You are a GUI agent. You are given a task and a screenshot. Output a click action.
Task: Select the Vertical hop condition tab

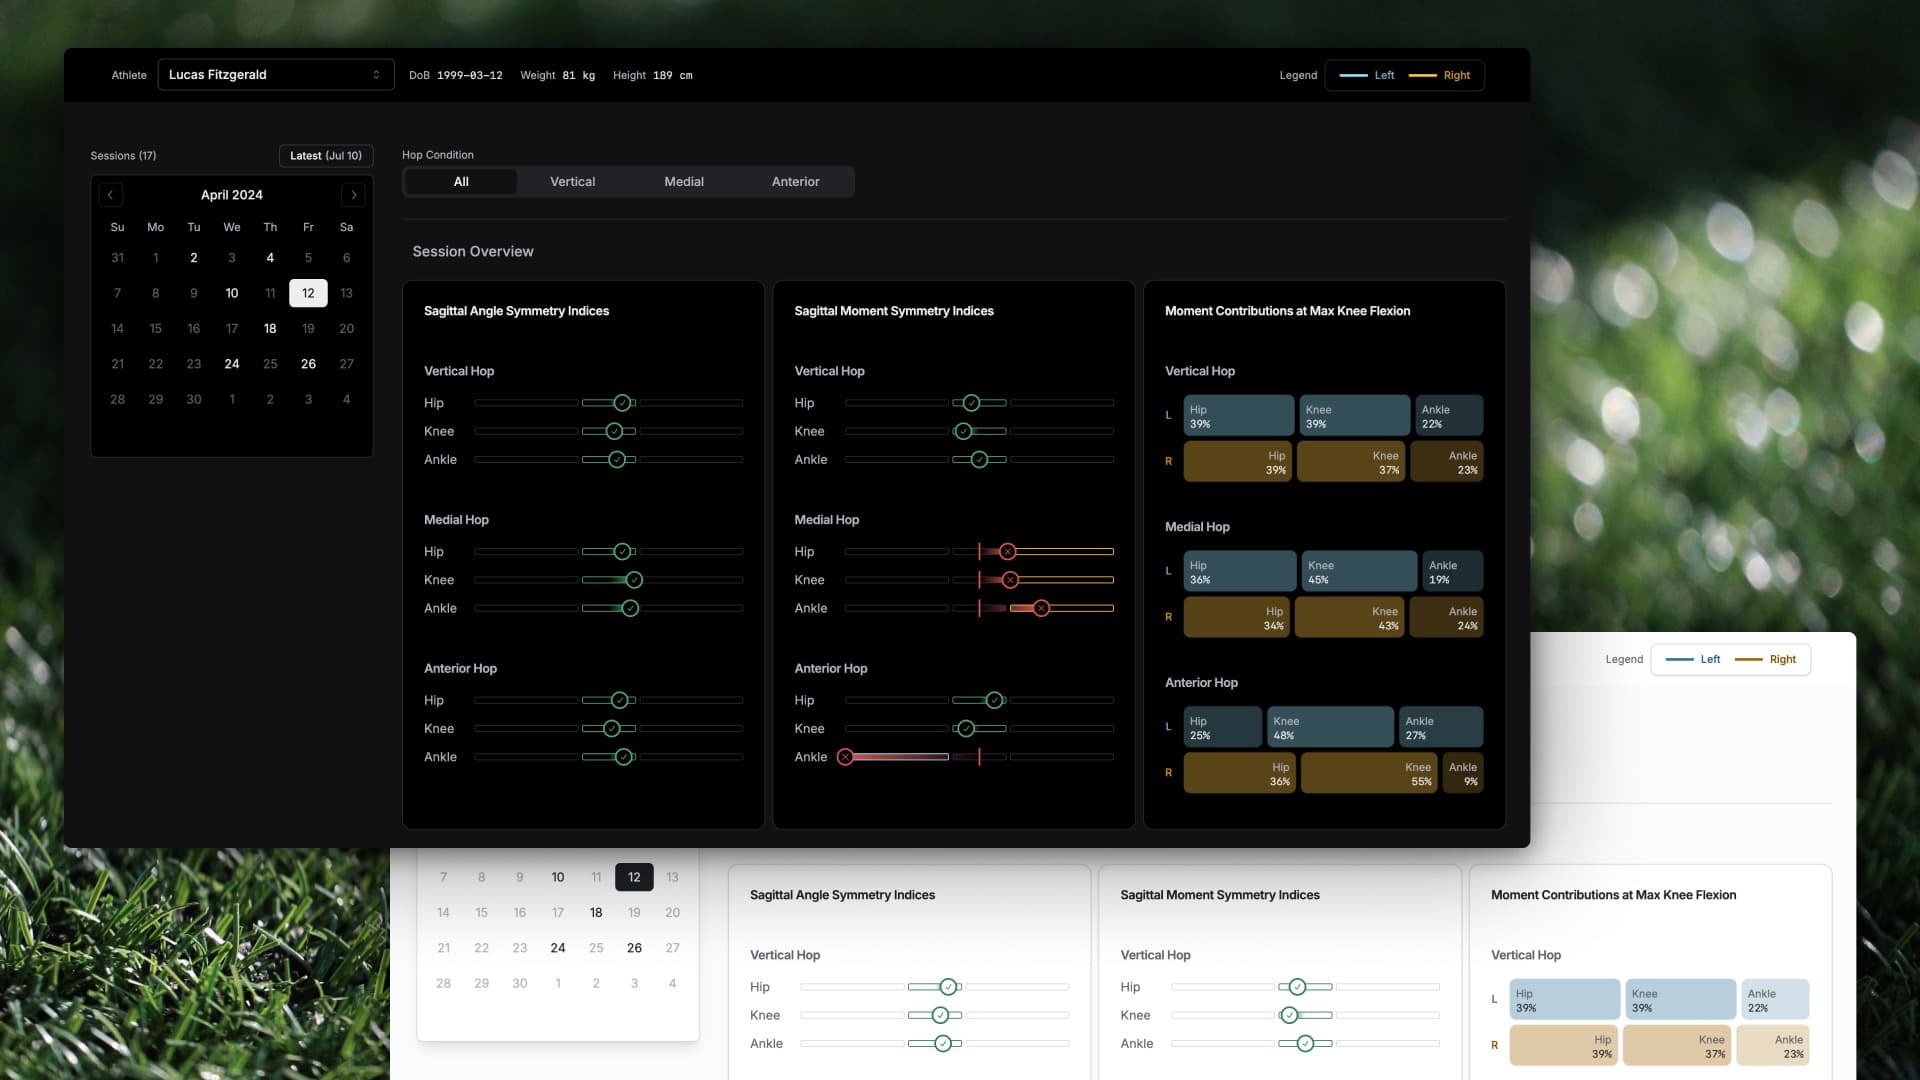click(572, 181)
